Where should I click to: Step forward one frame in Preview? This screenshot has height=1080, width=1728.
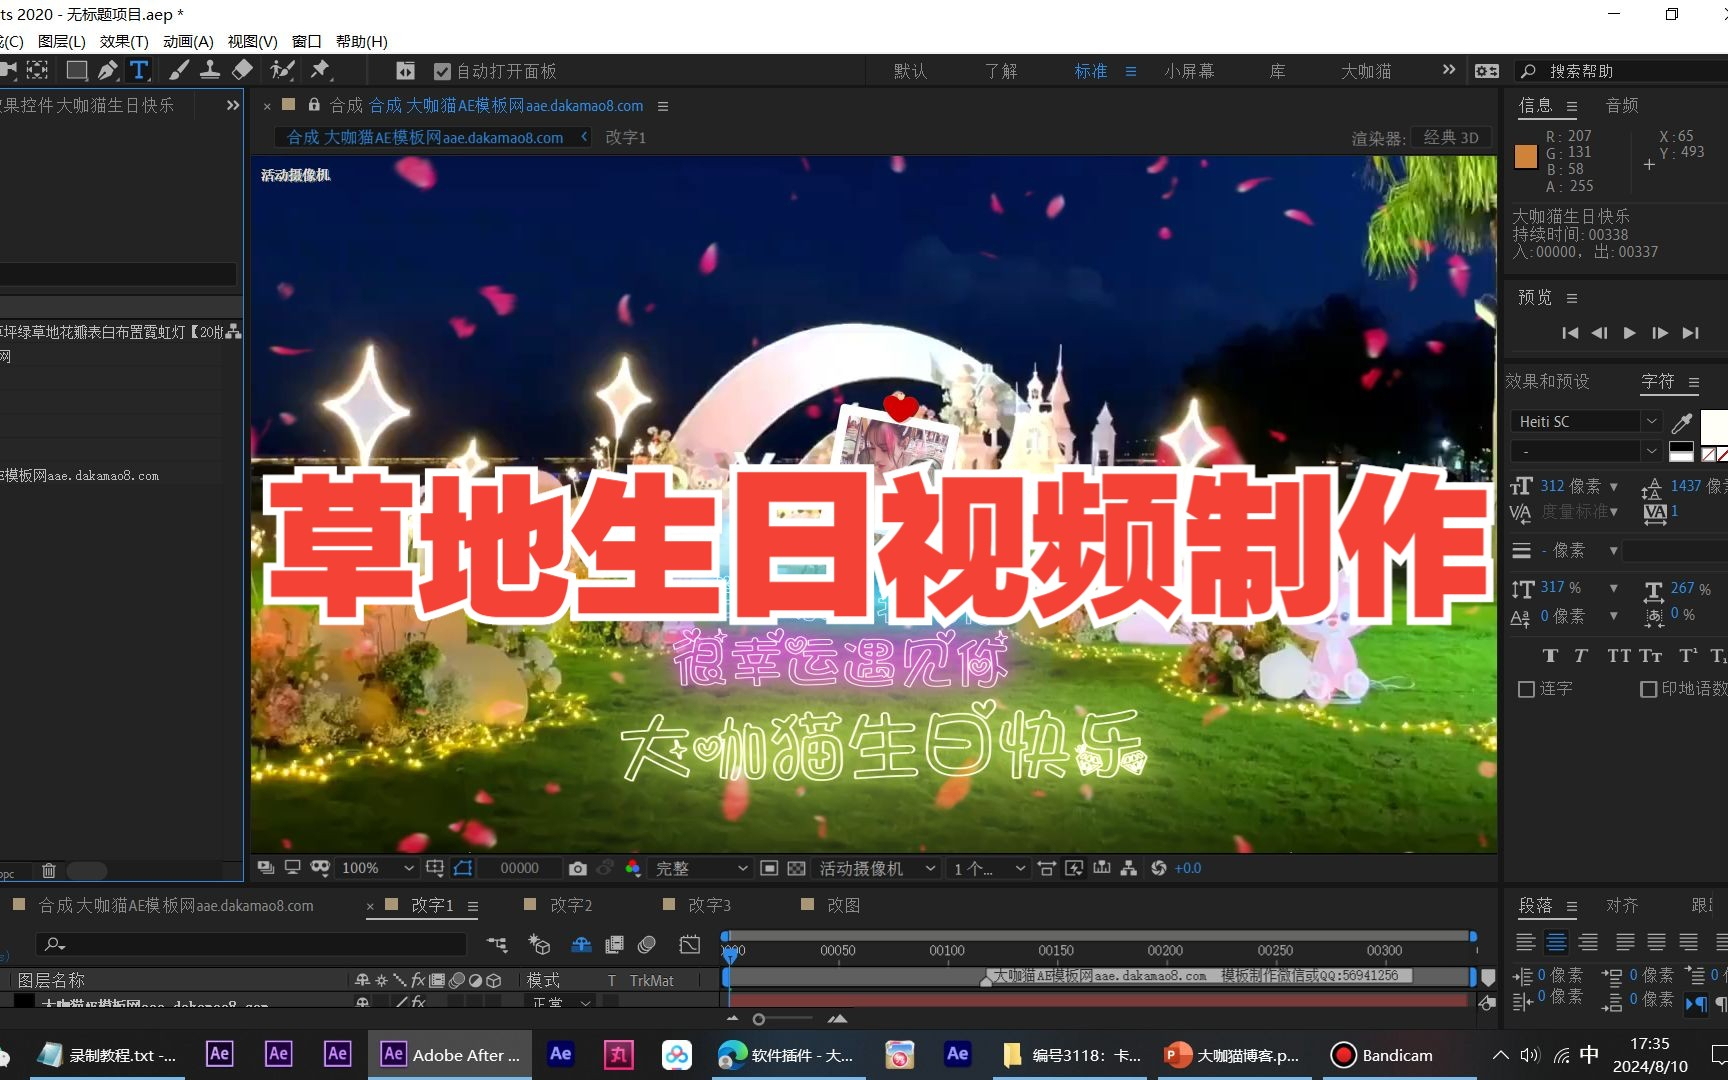click(1660, 333)
